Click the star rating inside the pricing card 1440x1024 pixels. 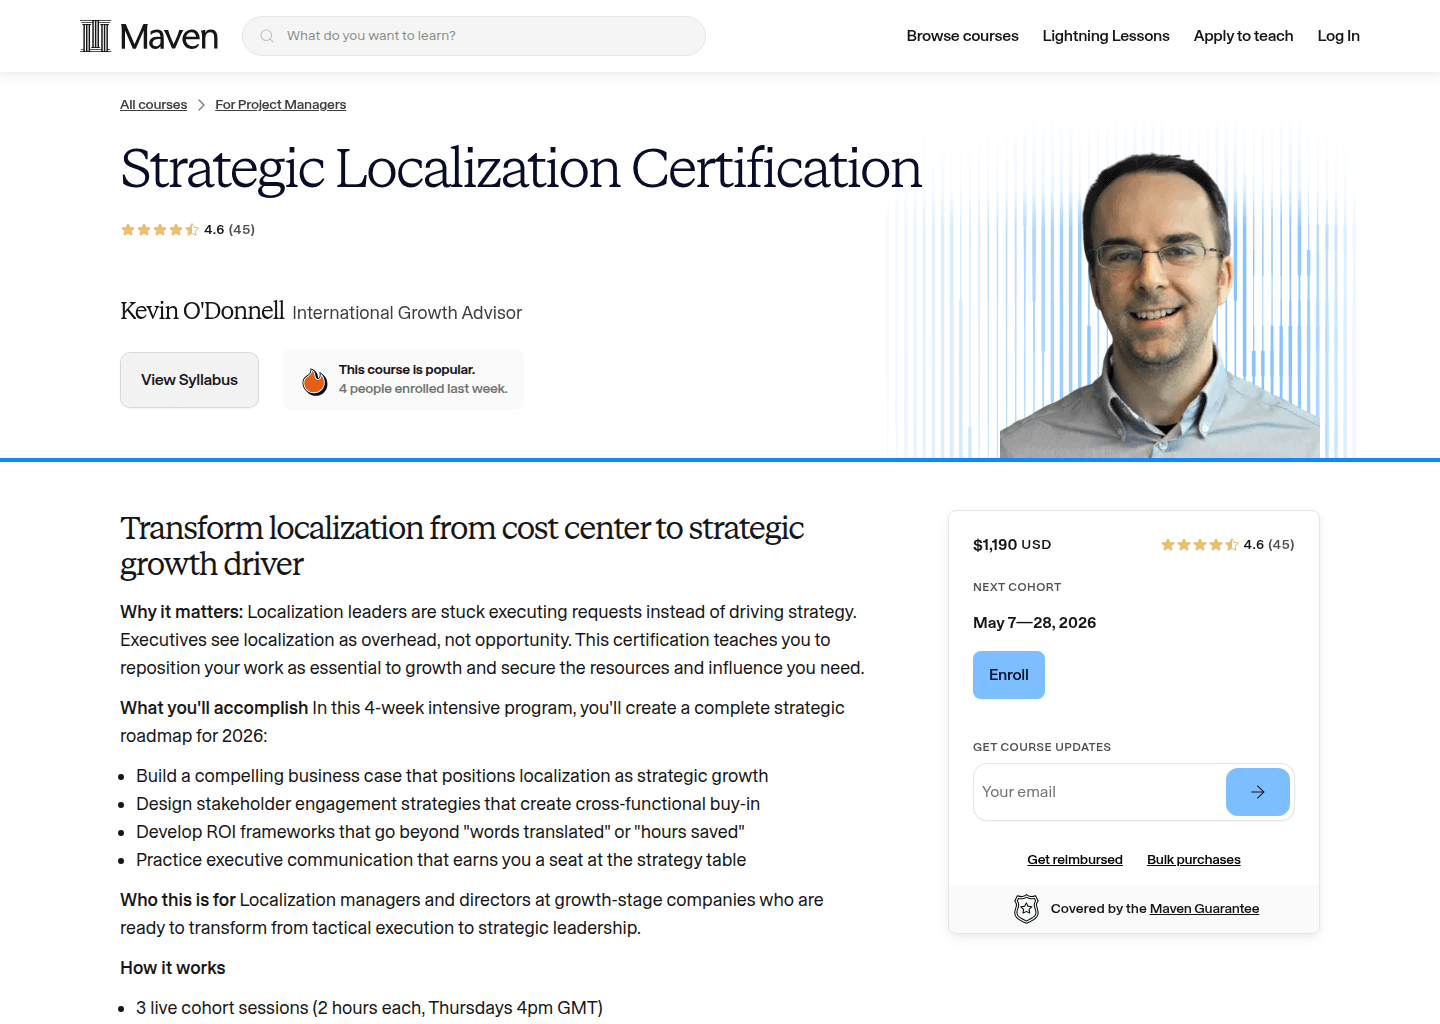tap(1199, 544)
